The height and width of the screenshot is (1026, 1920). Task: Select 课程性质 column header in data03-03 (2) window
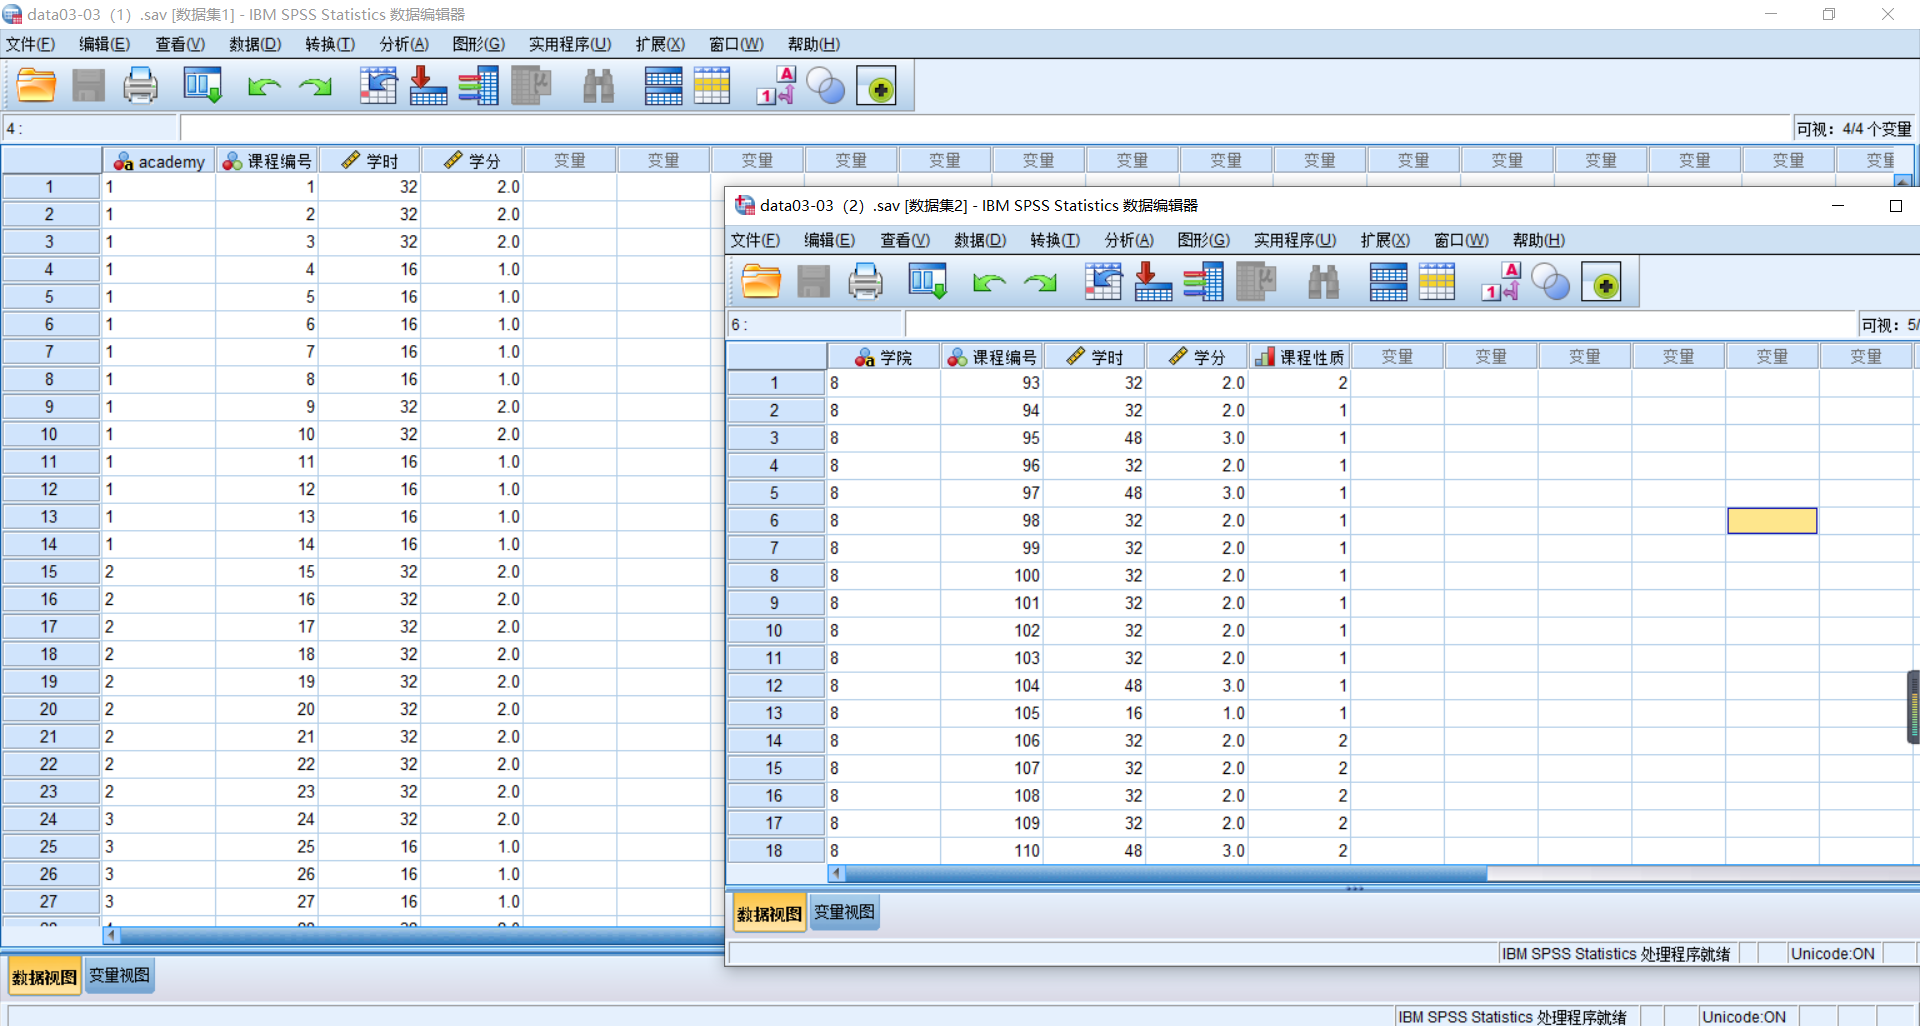(1300, 357)
